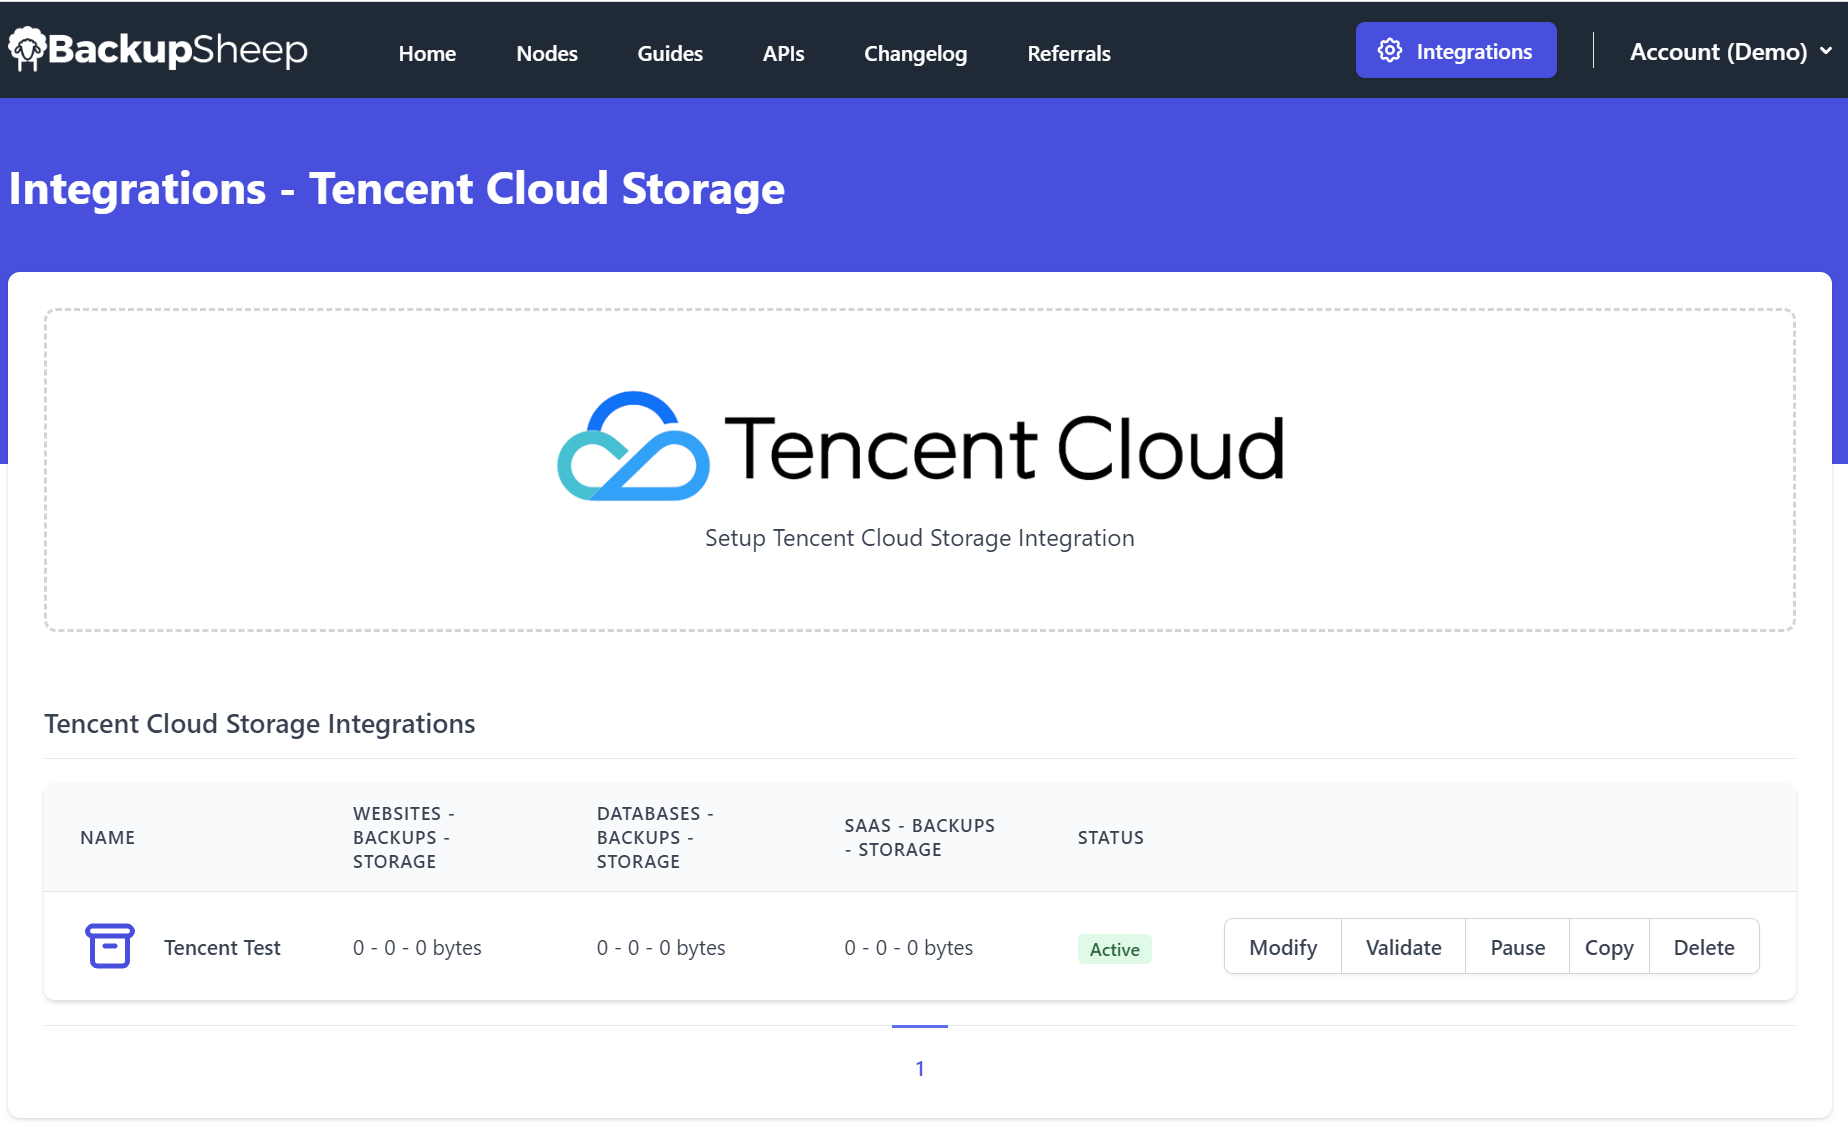Screen dimensions: 1848x1139
Task: Click the STATUS column header
Action: [x=1110, y=838]
